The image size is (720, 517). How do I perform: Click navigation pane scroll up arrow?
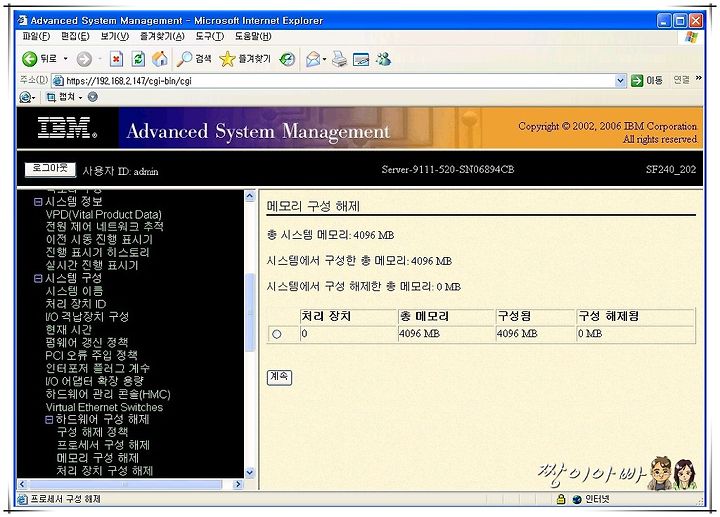250,196
